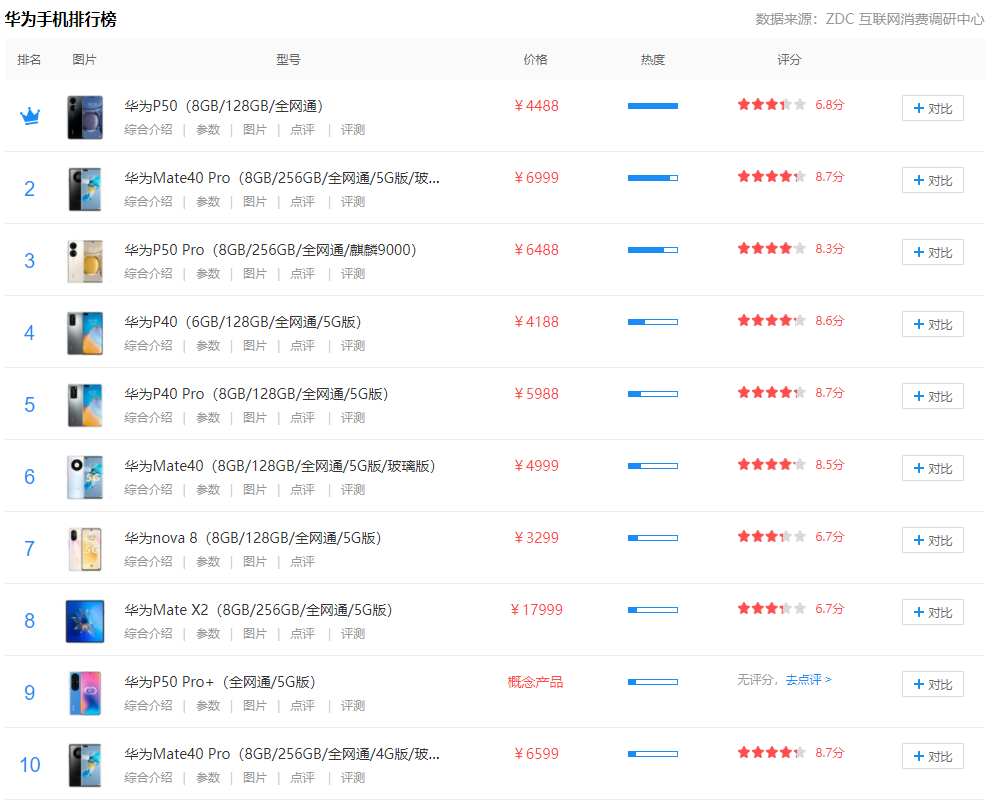
Task: Open 点评 under 华为P40 6GB/128GB
Action: pyautogui.click(x=302, y=346)
